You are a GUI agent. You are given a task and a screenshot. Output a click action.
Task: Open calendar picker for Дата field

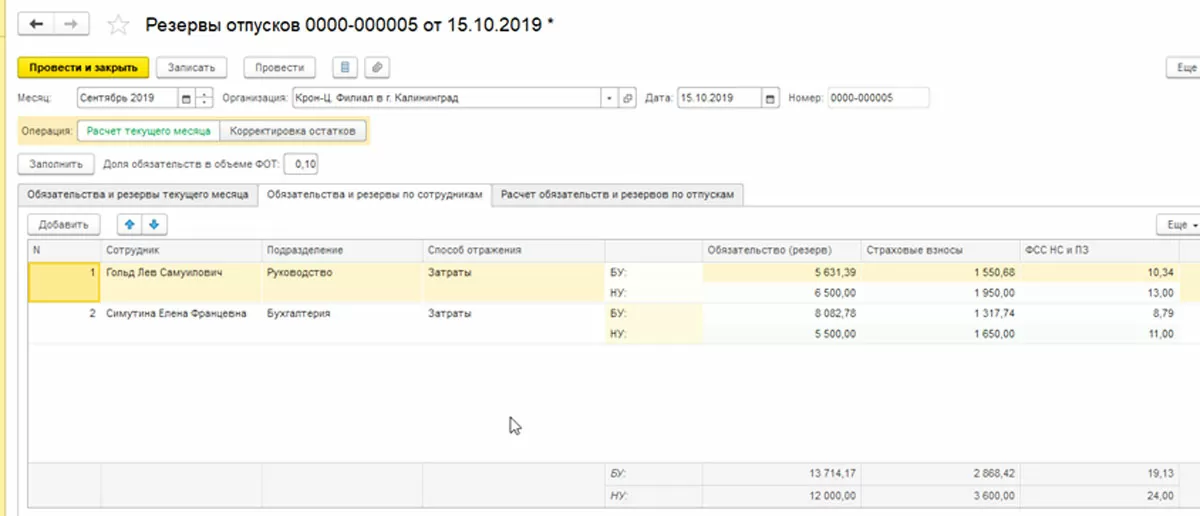(x=770, y=98)
